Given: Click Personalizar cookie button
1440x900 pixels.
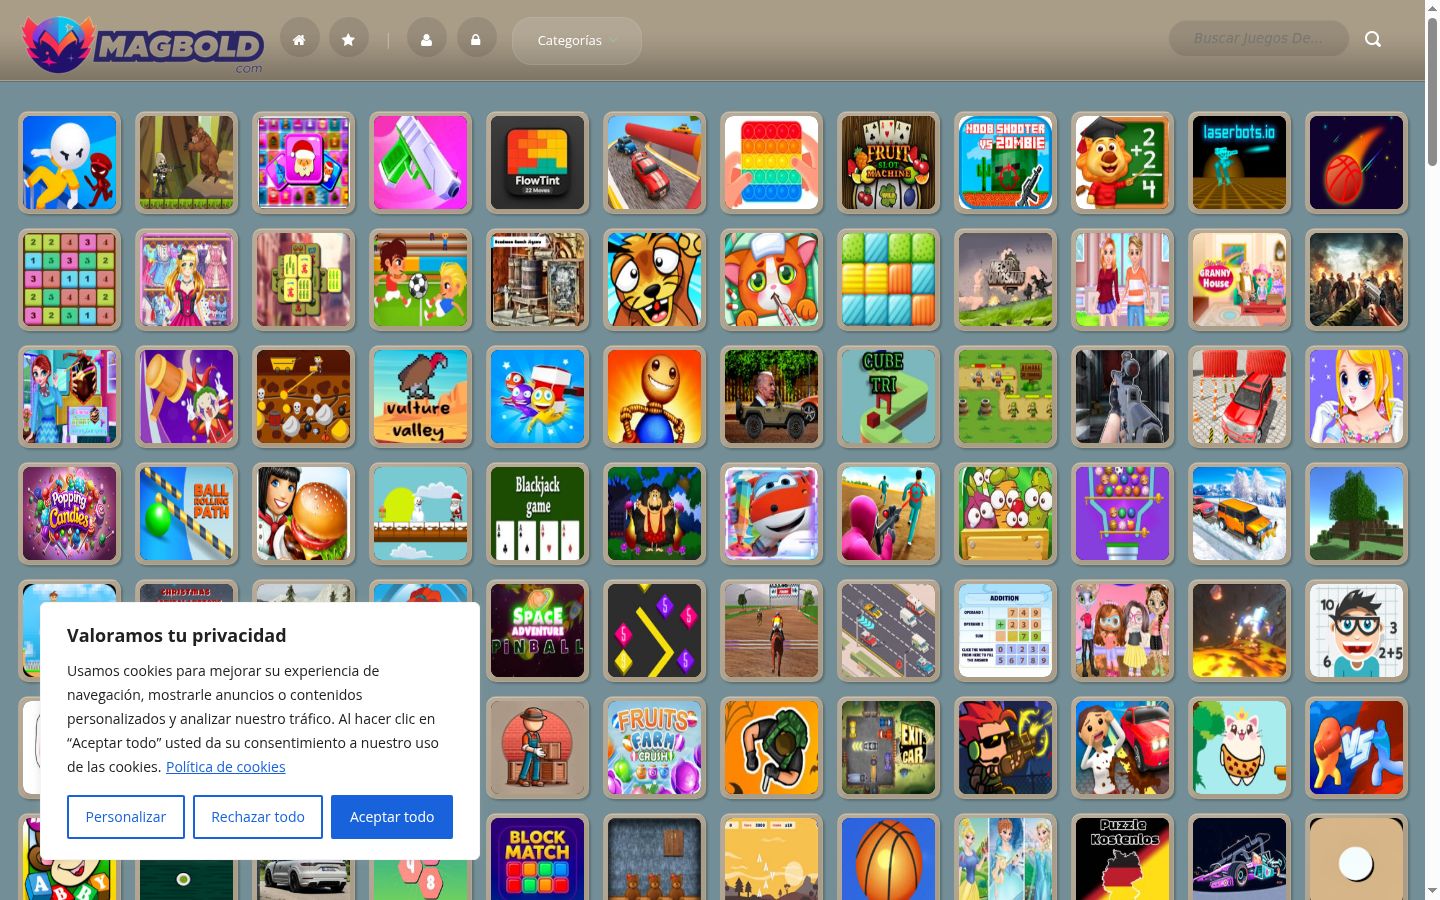Looking at the screenshot, I should coord(126,817).
